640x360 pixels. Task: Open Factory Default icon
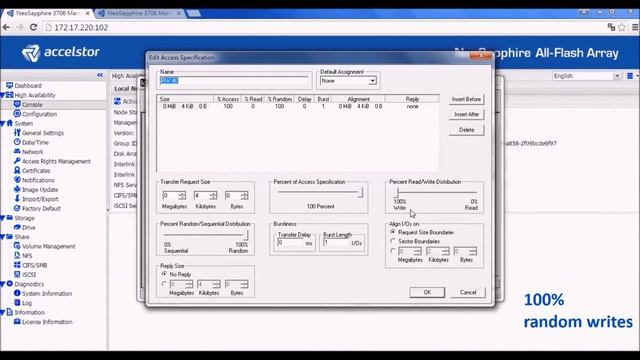point(17,208)
